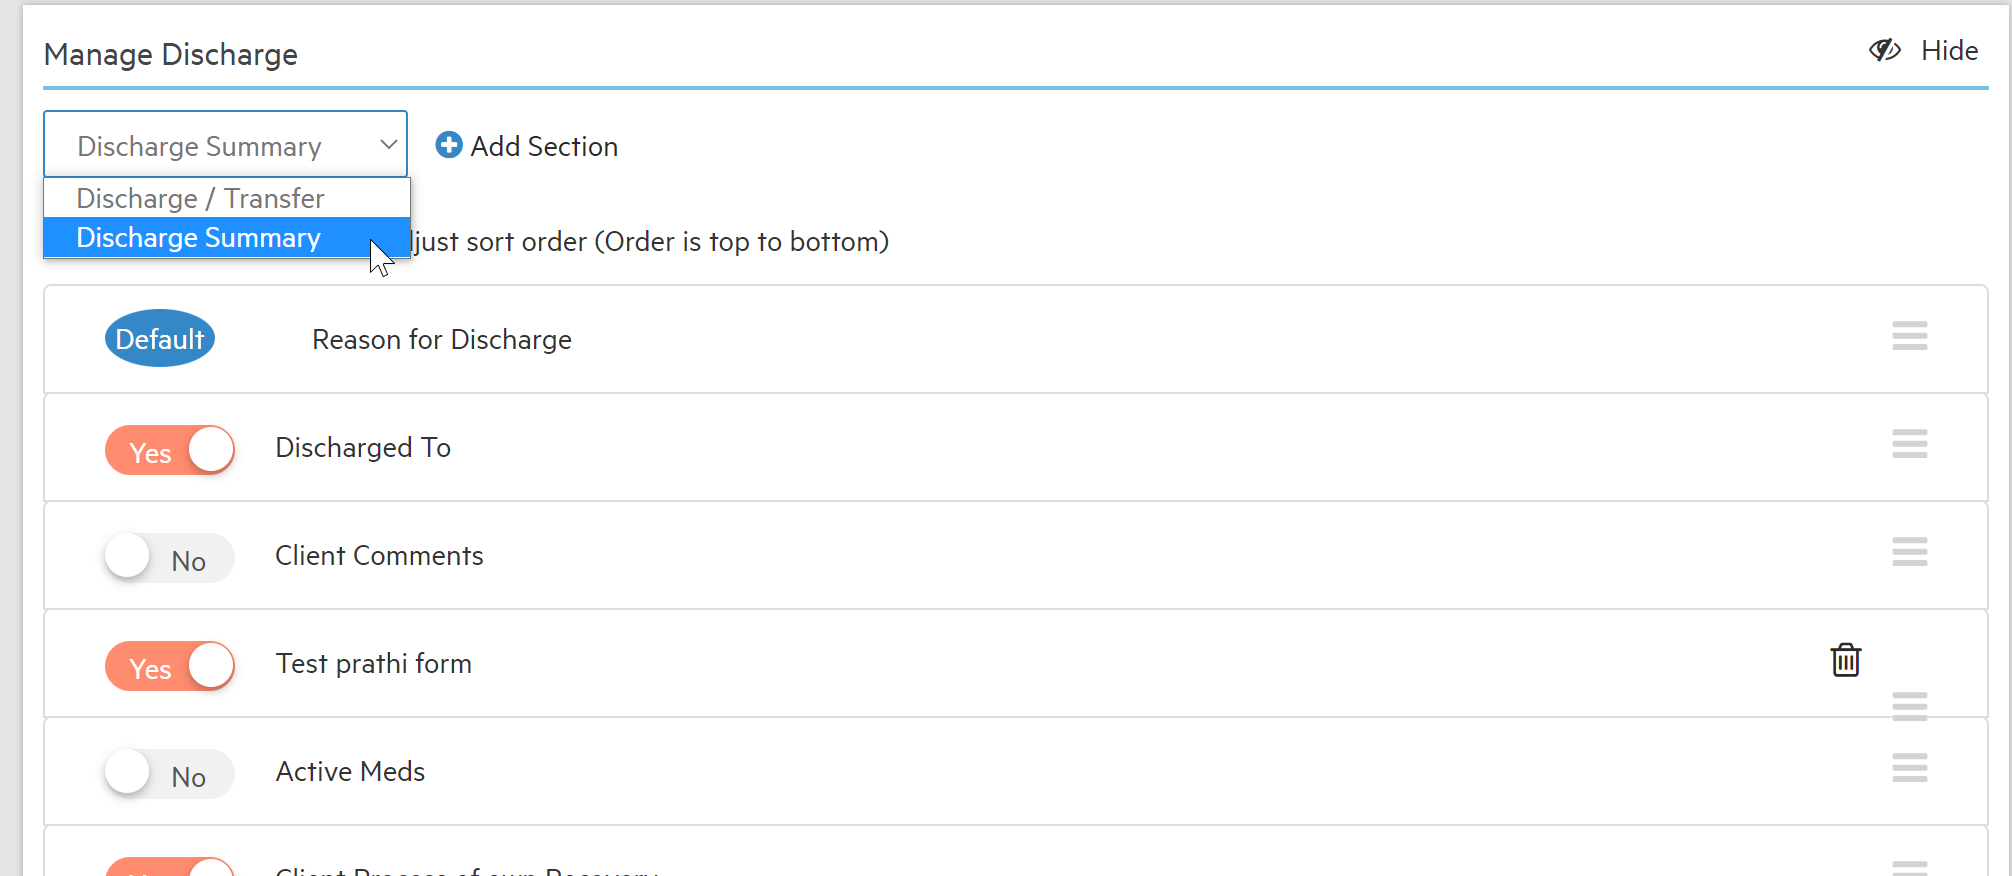Enable the Client Comments toggle
The image size is (2012, 876).
[170, 558]
